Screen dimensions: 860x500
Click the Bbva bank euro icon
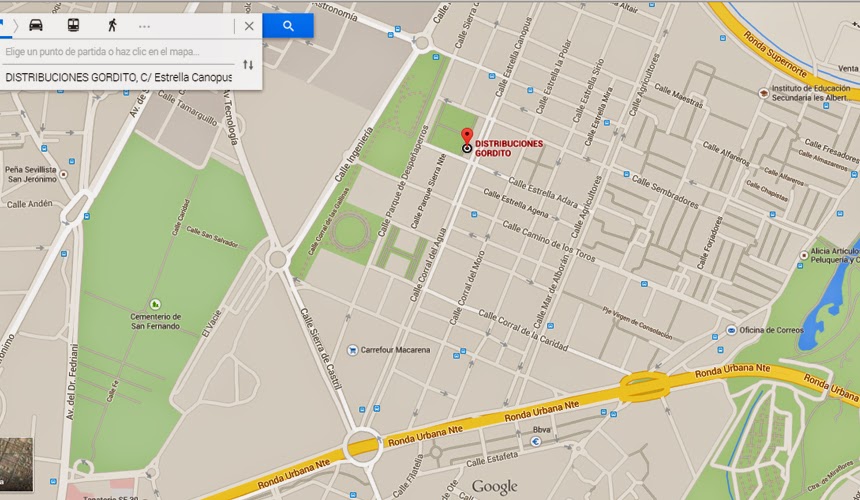pyautogui.click(x=536, y=441)
